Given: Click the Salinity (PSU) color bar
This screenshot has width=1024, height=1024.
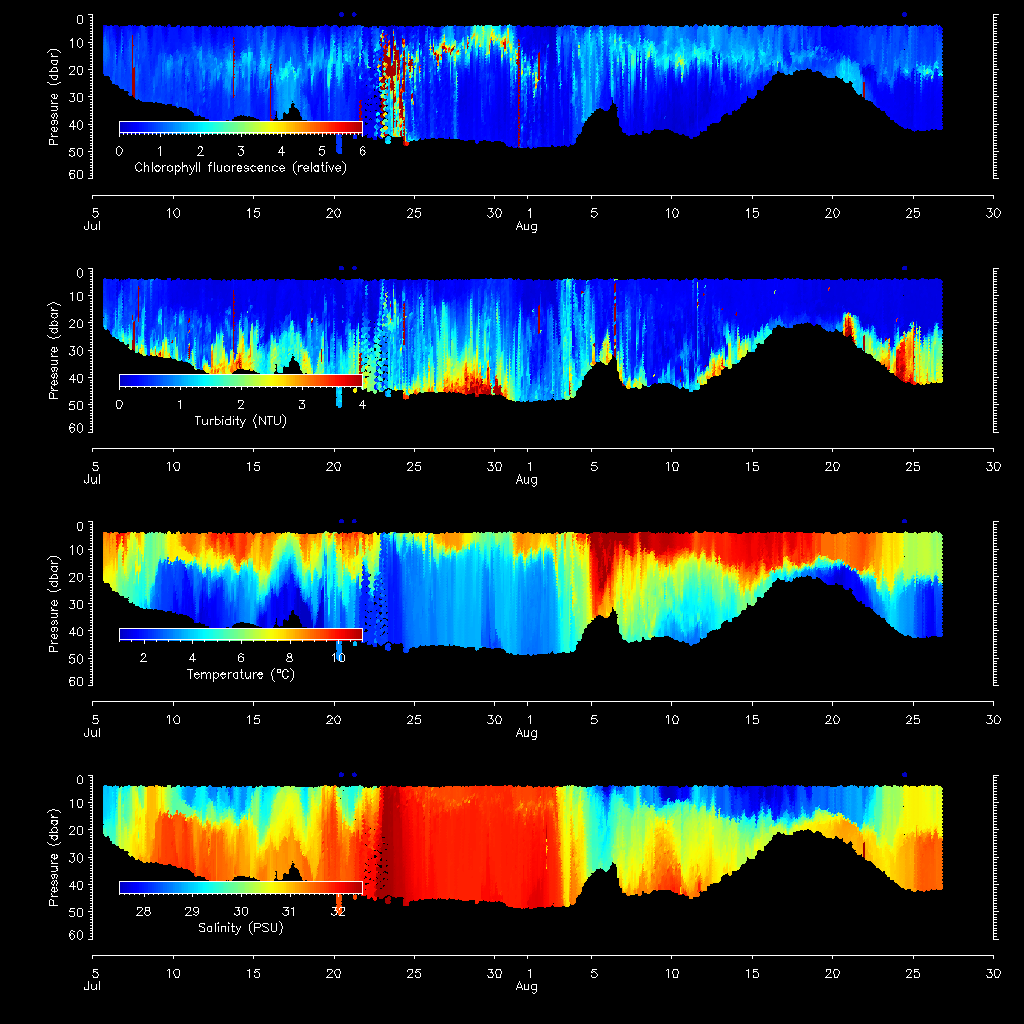Looking at the screenshot, I should (x=240, y=887).
